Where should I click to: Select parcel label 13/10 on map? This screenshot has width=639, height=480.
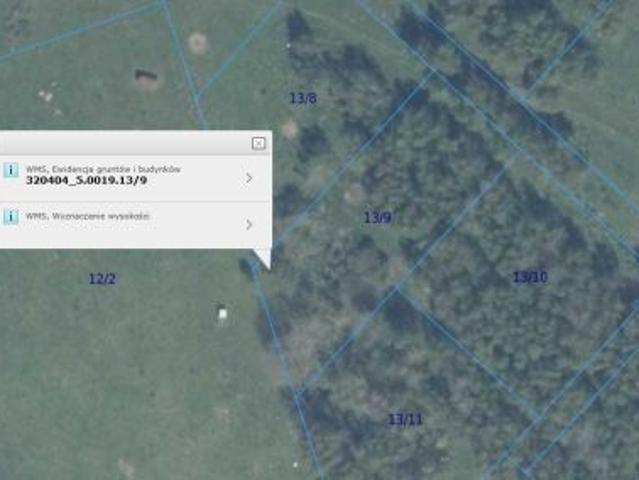click(530, 276)
